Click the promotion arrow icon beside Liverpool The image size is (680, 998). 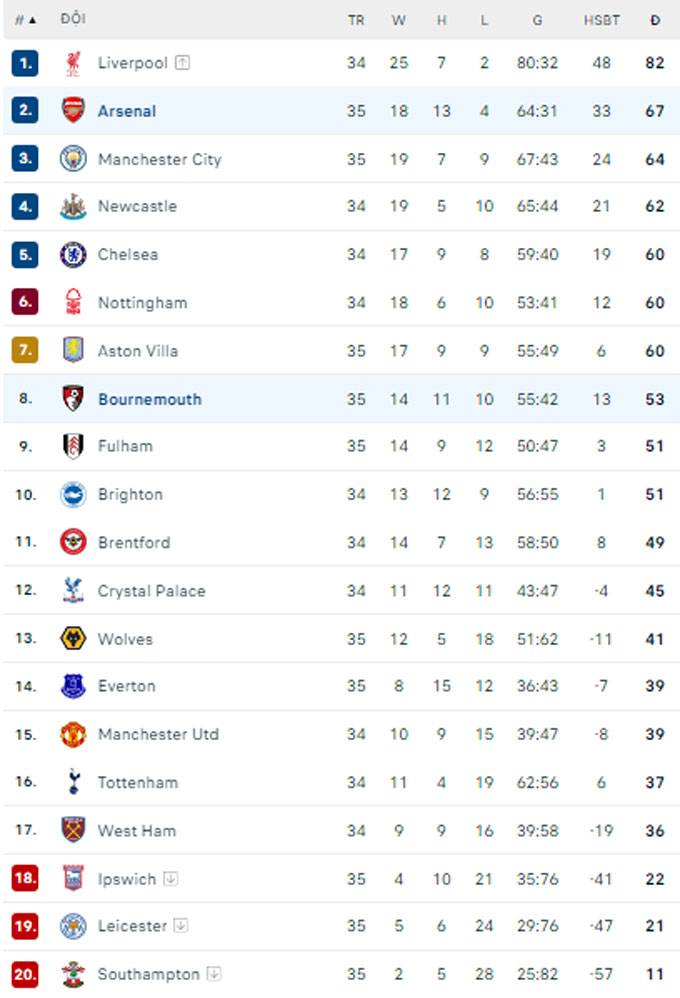pyautogui.click(x=183, y=62)
